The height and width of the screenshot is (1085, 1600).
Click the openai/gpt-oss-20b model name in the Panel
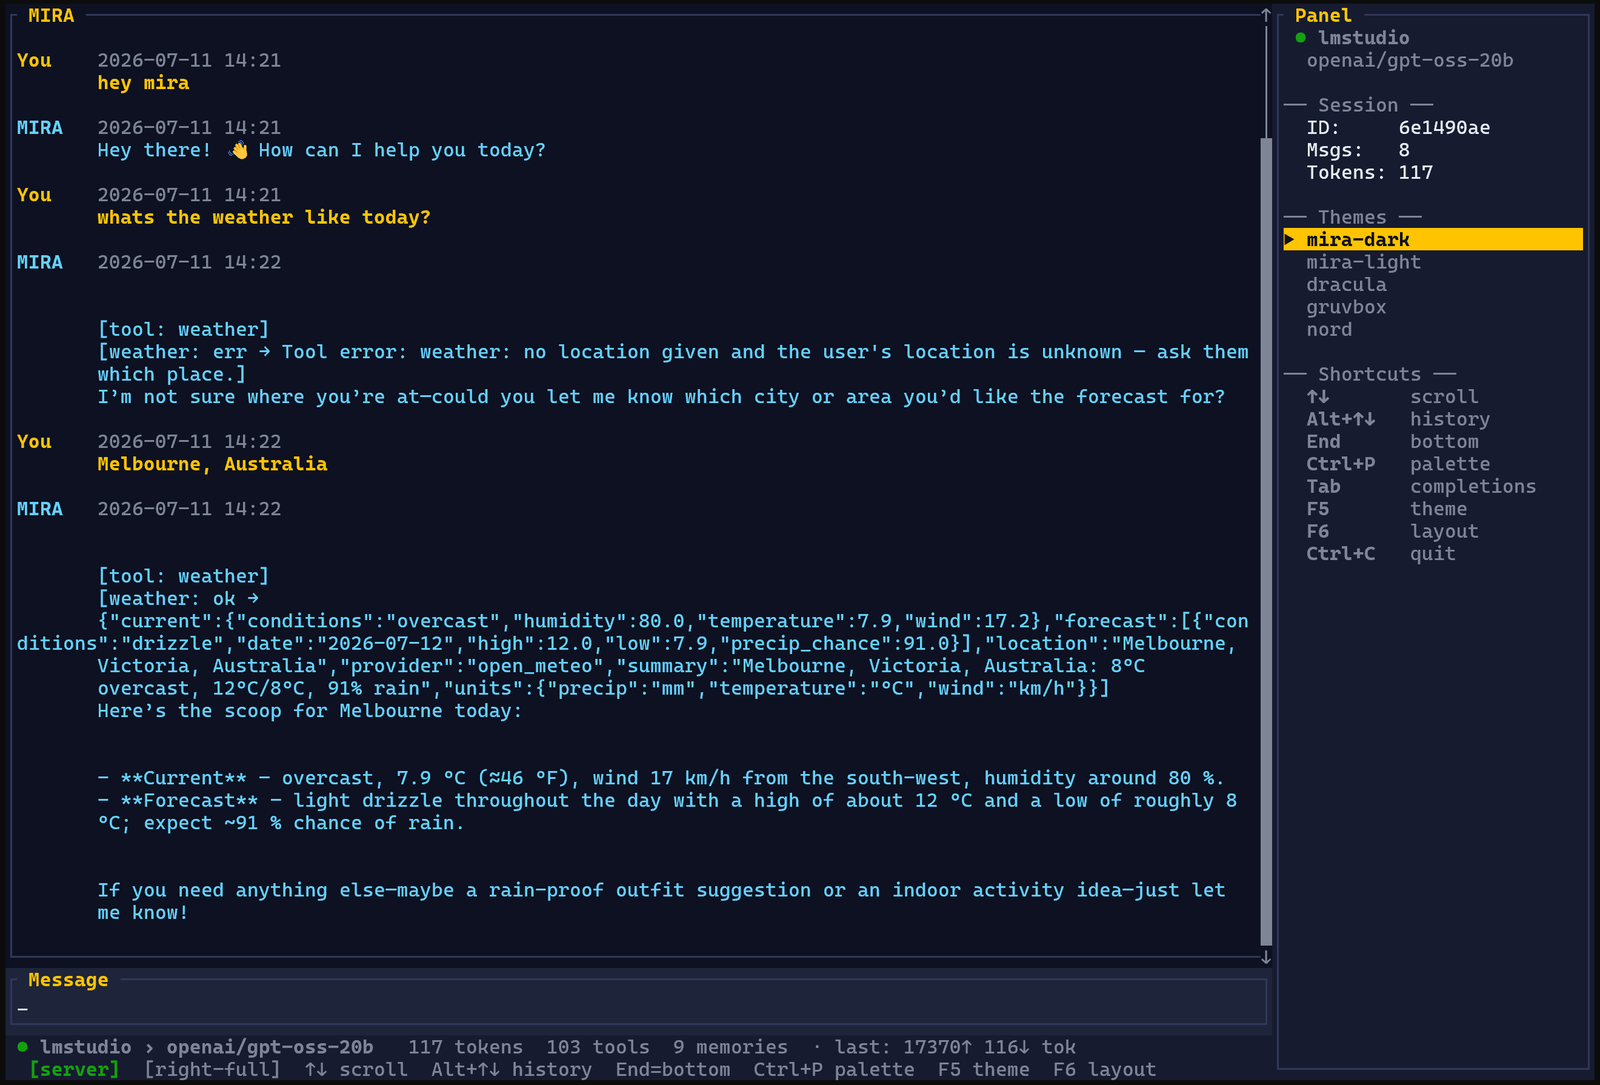1410,61
